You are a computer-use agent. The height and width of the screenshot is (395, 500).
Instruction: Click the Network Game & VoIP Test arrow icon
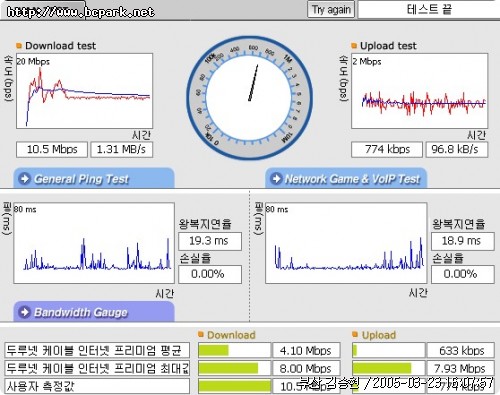coord(276,178)
